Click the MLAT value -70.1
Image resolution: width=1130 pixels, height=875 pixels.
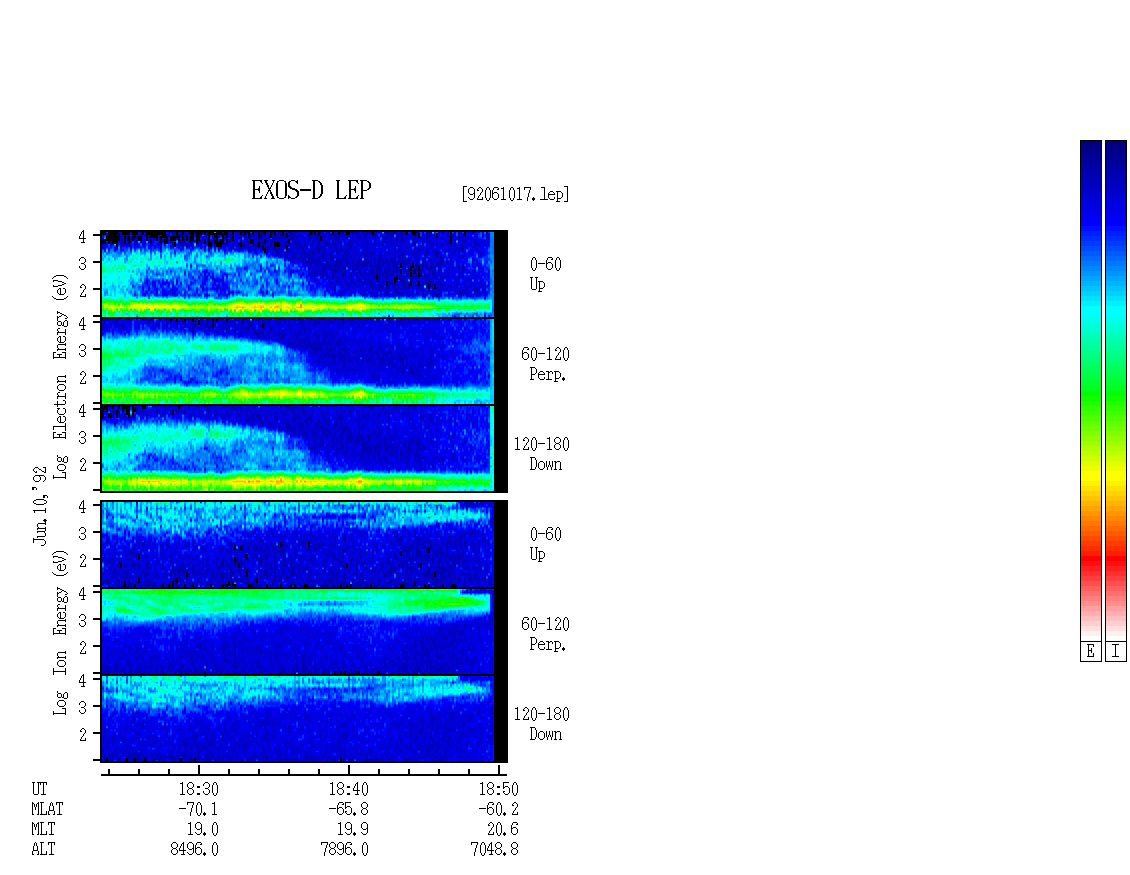197,809
